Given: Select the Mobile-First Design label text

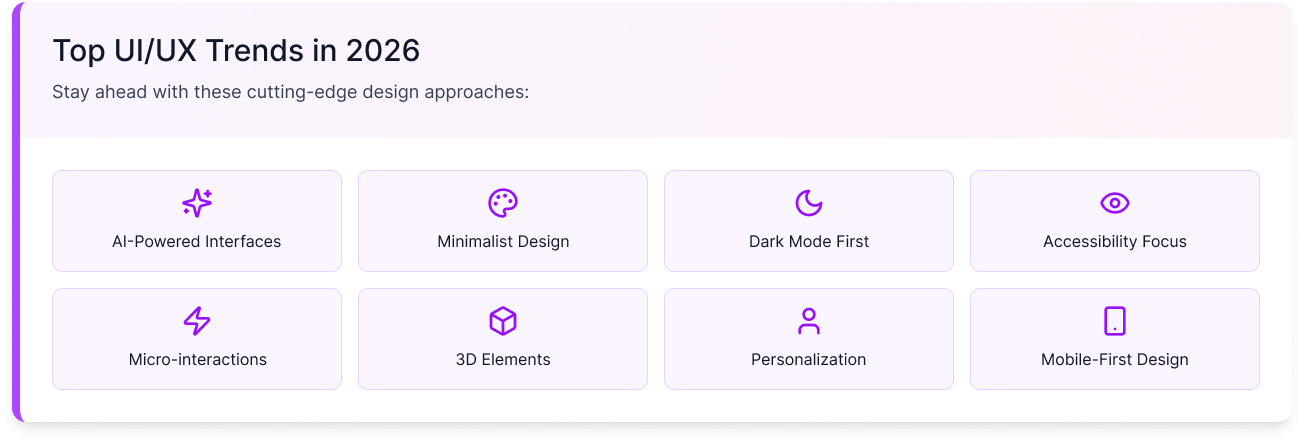Looking at the screenshot, I should point(1115,359).
